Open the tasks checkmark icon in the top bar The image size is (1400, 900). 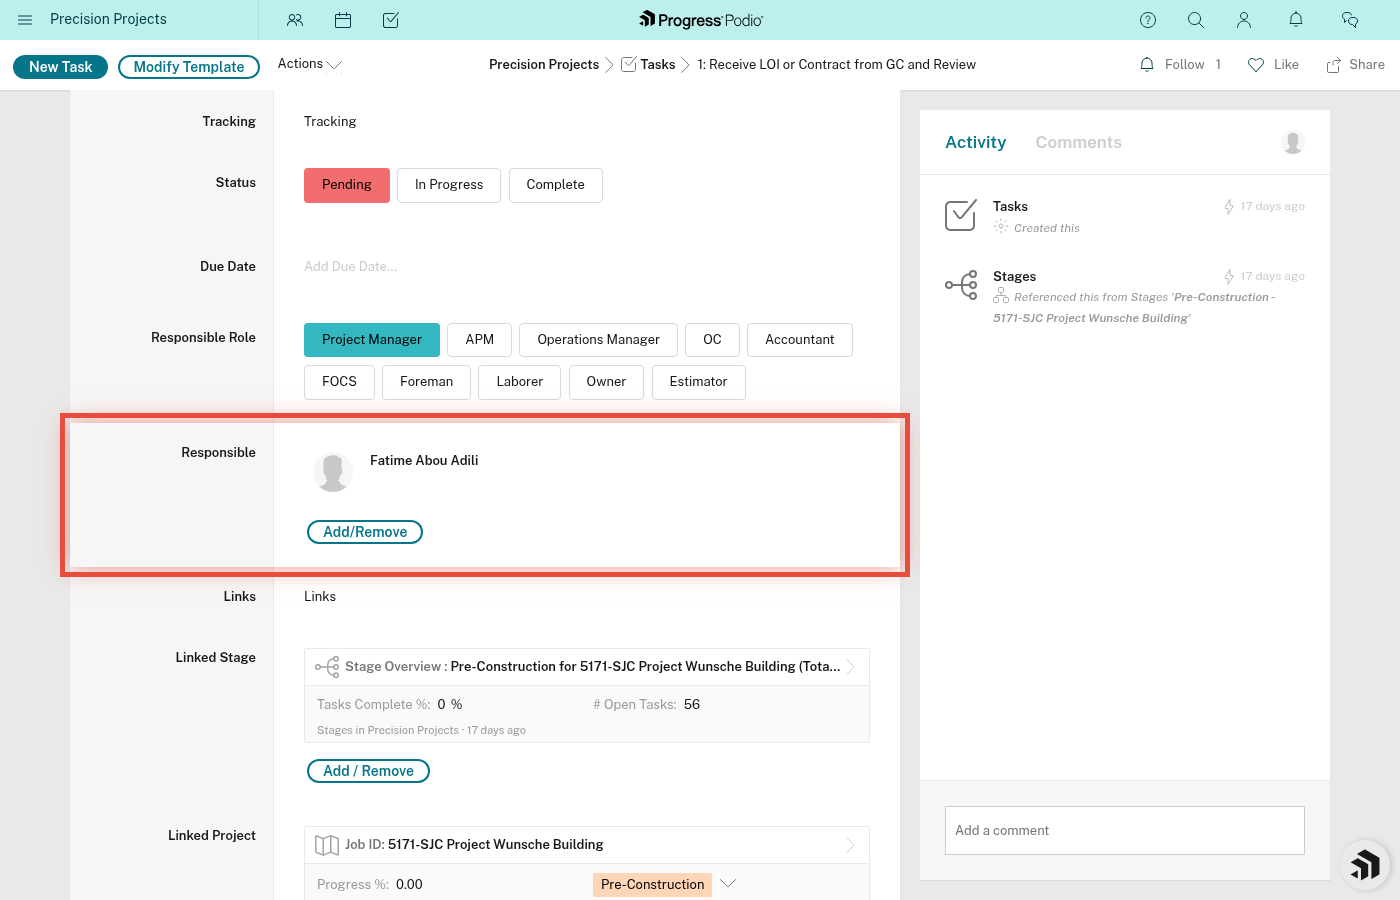[x=391, y=20]
